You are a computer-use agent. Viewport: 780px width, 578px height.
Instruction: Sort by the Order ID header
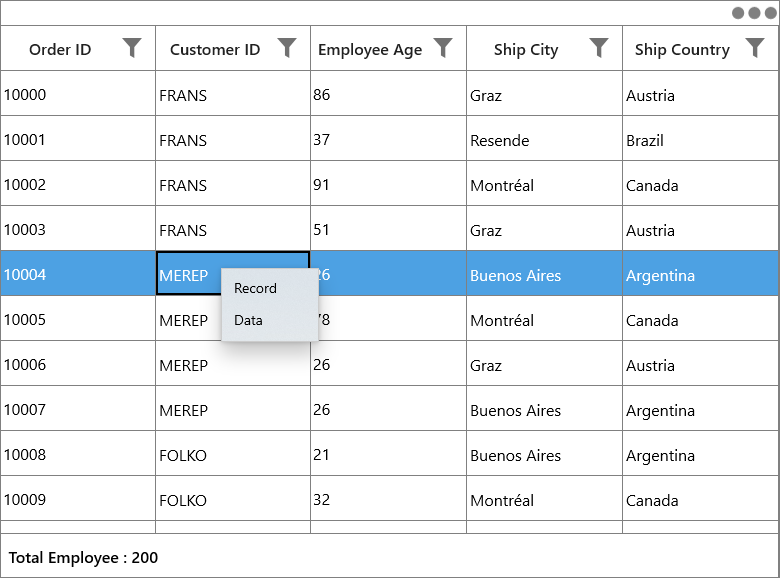[x=60, y=49]
